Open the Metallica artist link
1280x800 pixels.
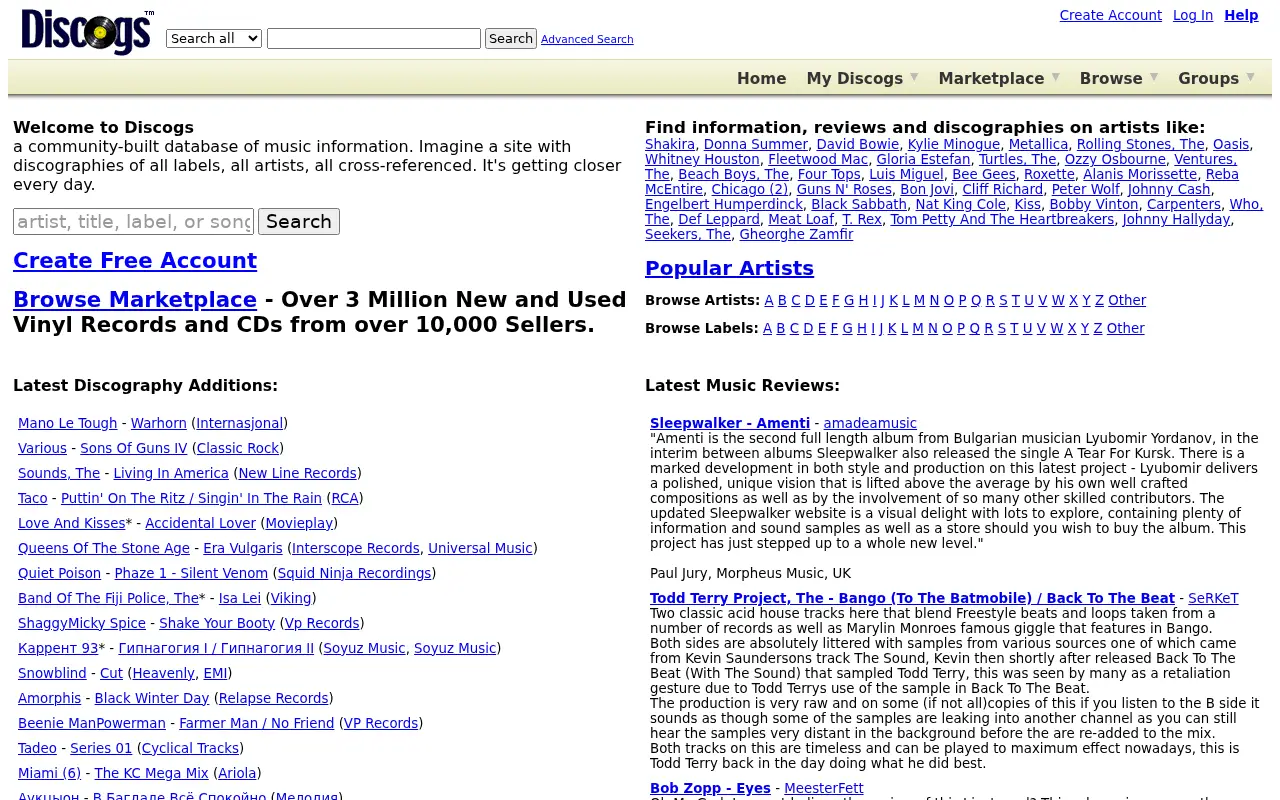tap(1038, 144)
